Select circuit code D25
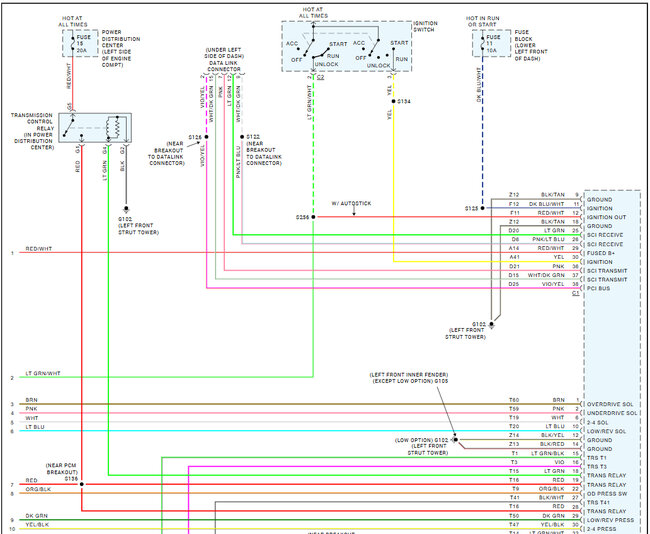Screen dimensions: 650x534 pos(514,284)
